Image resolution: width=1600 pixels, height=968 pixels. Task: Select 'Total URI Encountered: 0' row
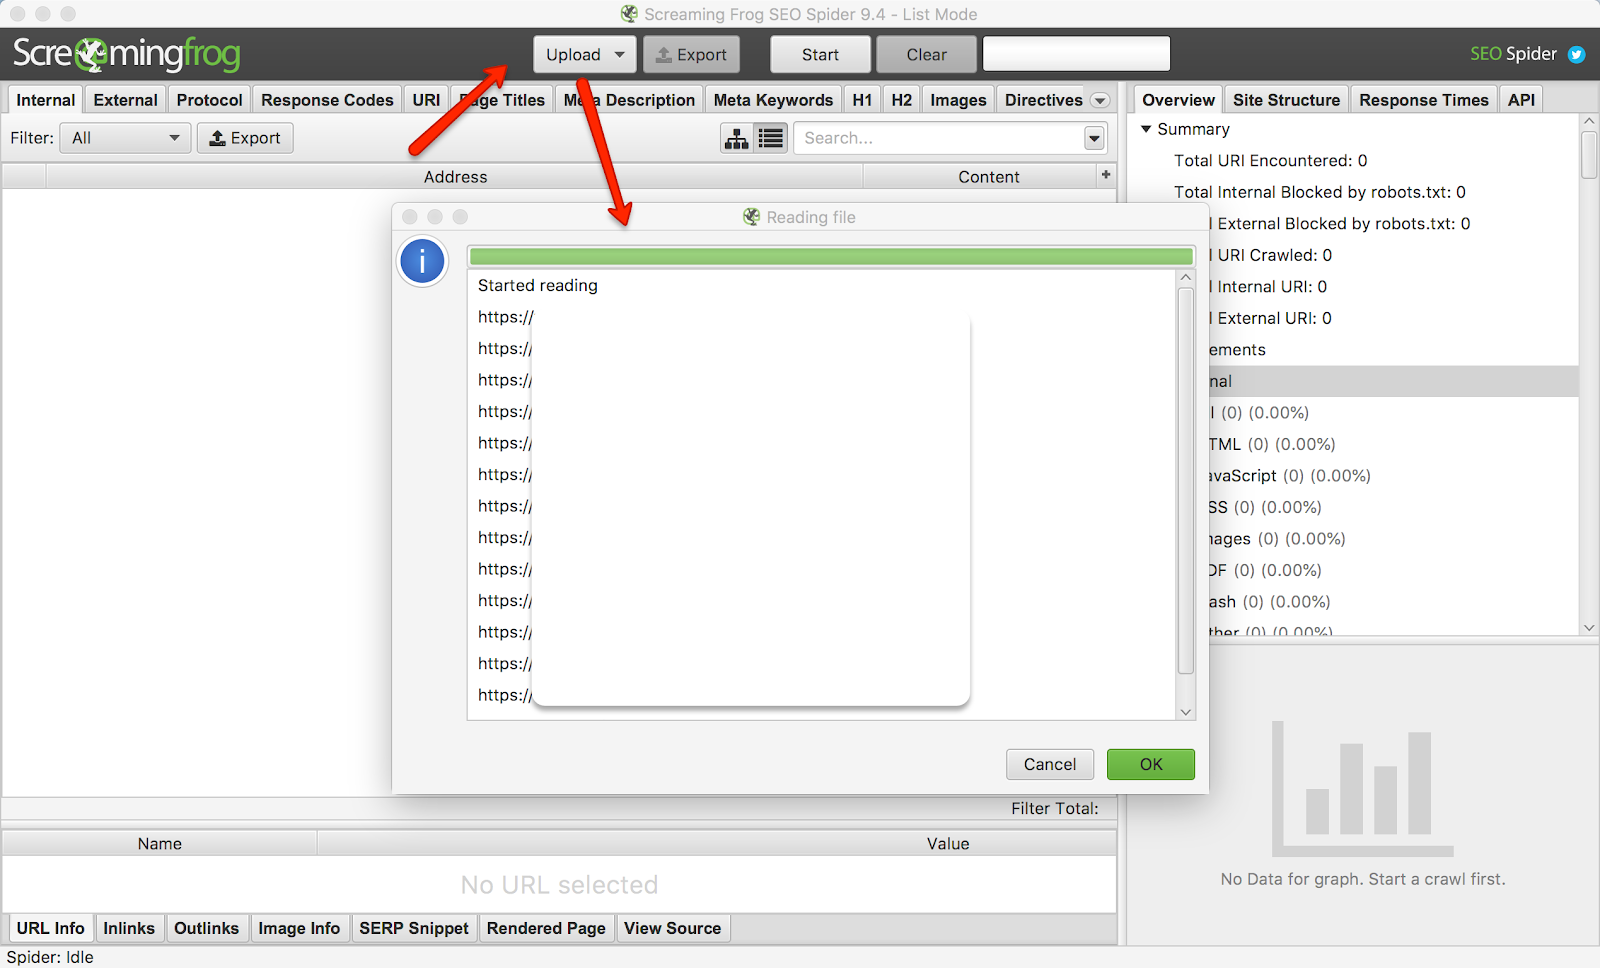1270,161
